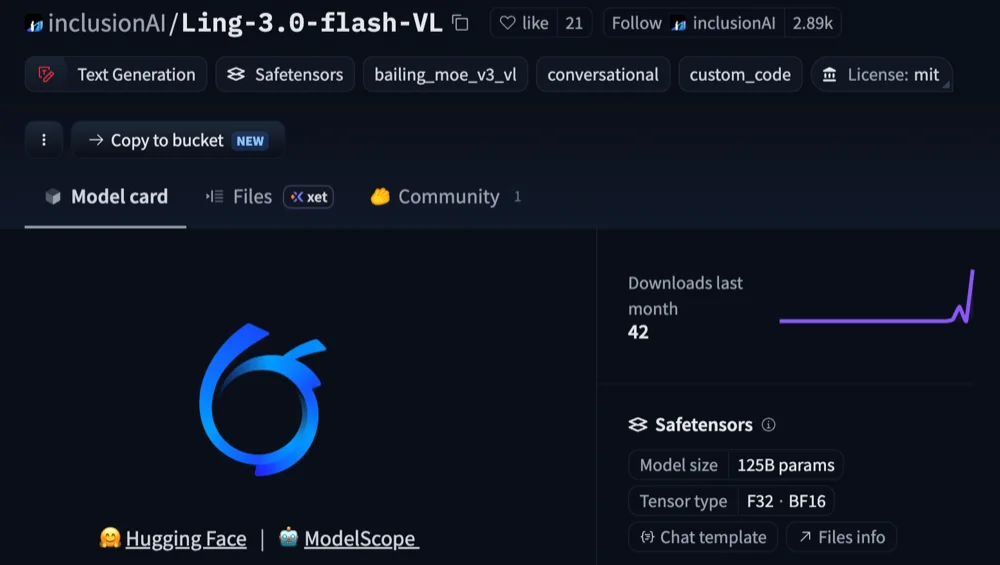Click the inclusionAI avatar beside the title
The height and width of the screenshot is (565, 1000).
tap(34, 25)
